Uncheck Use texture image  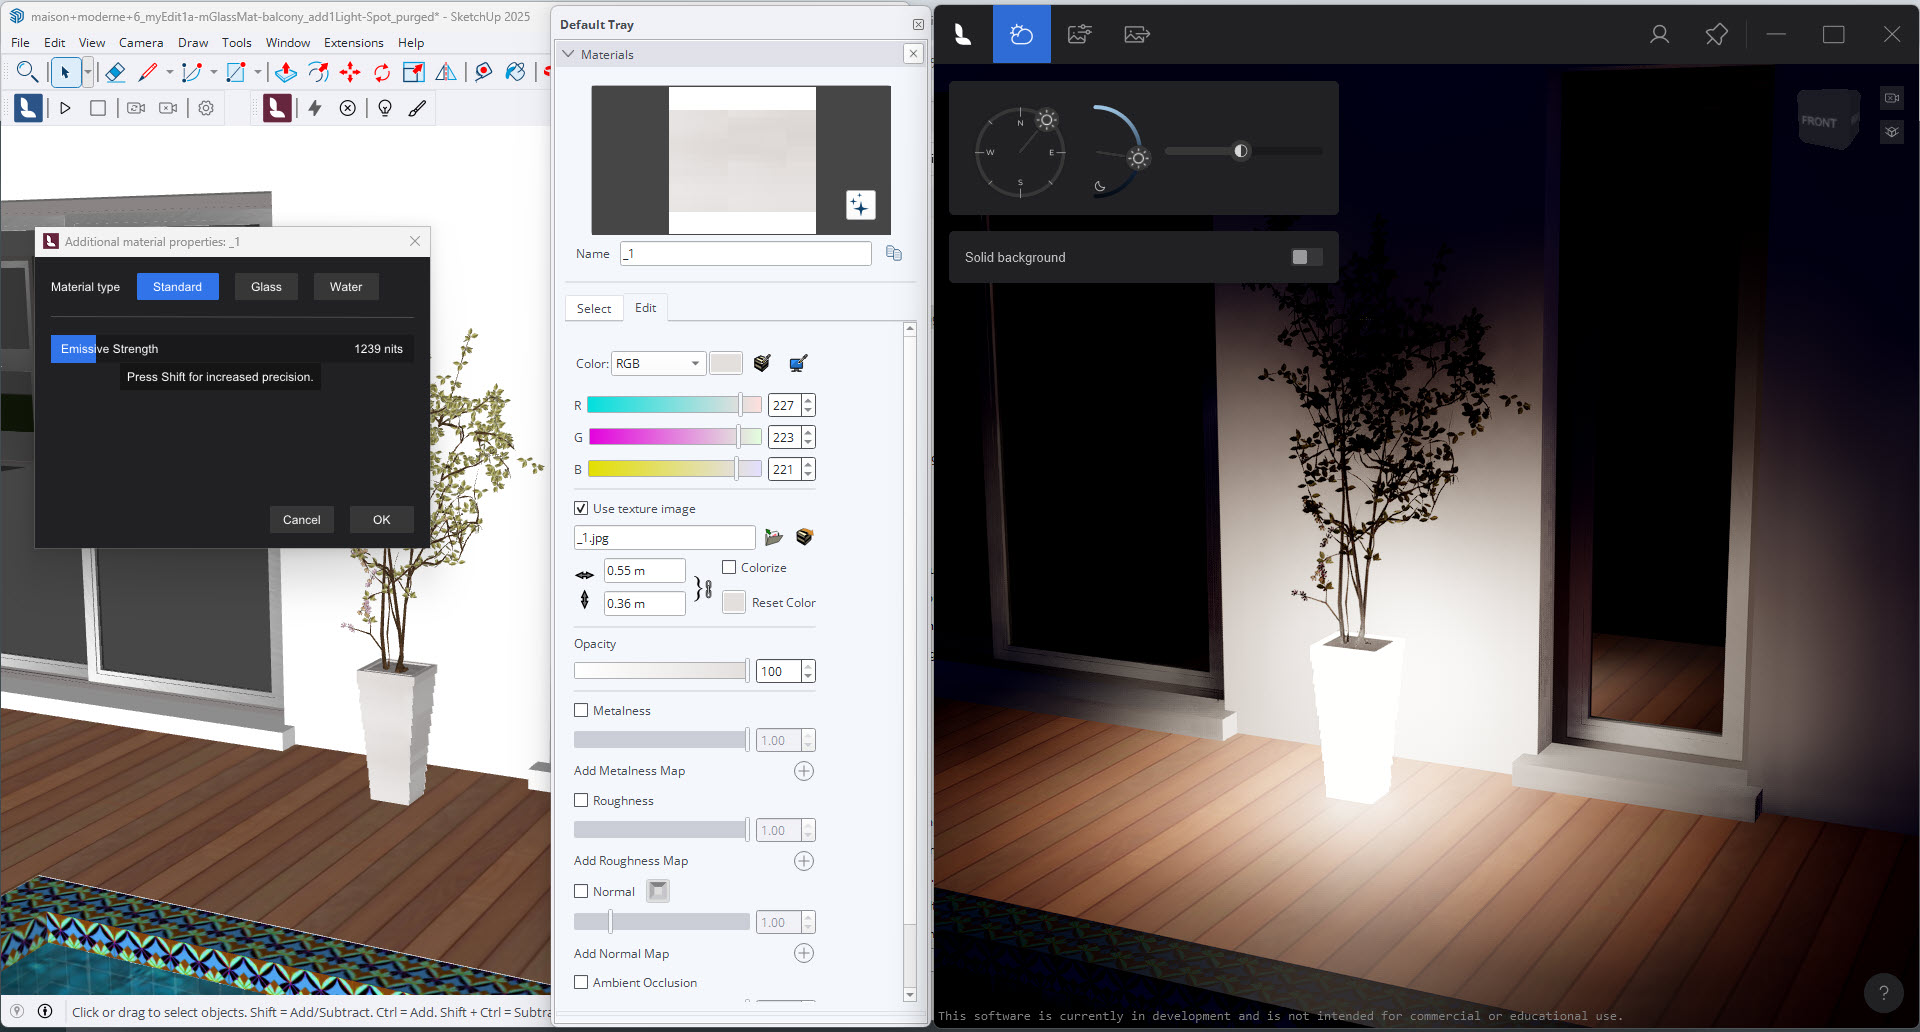coord(581,509)
